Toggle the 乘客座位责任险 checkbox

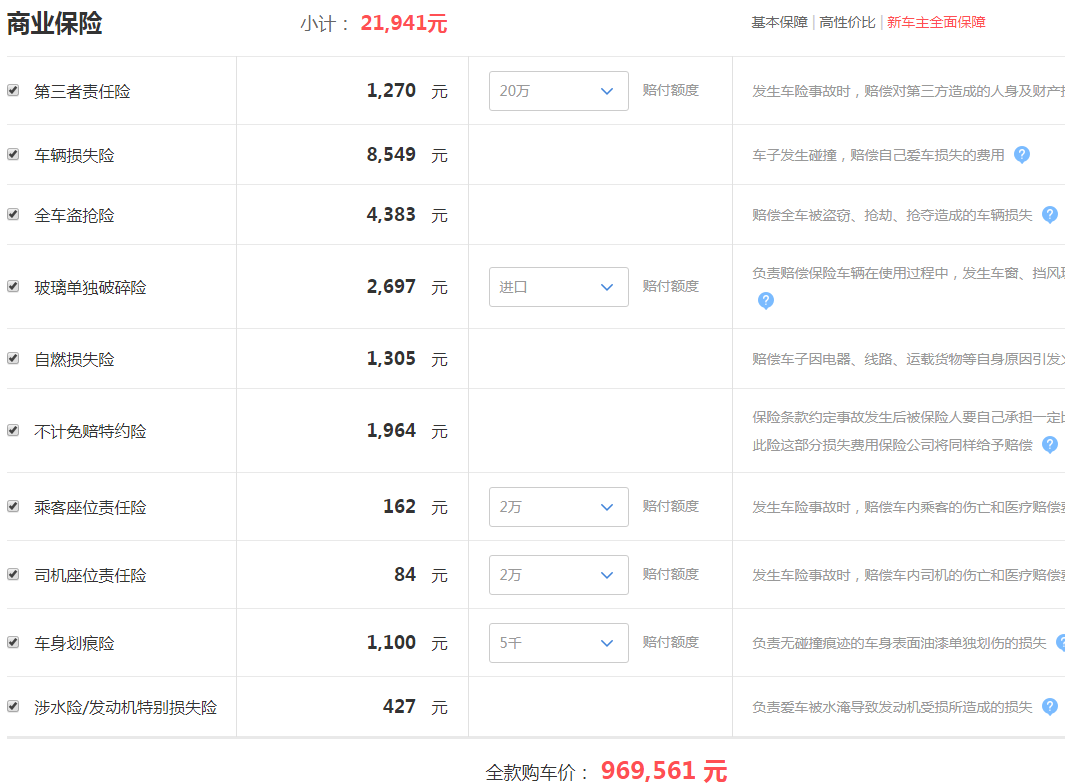(13, 507)
